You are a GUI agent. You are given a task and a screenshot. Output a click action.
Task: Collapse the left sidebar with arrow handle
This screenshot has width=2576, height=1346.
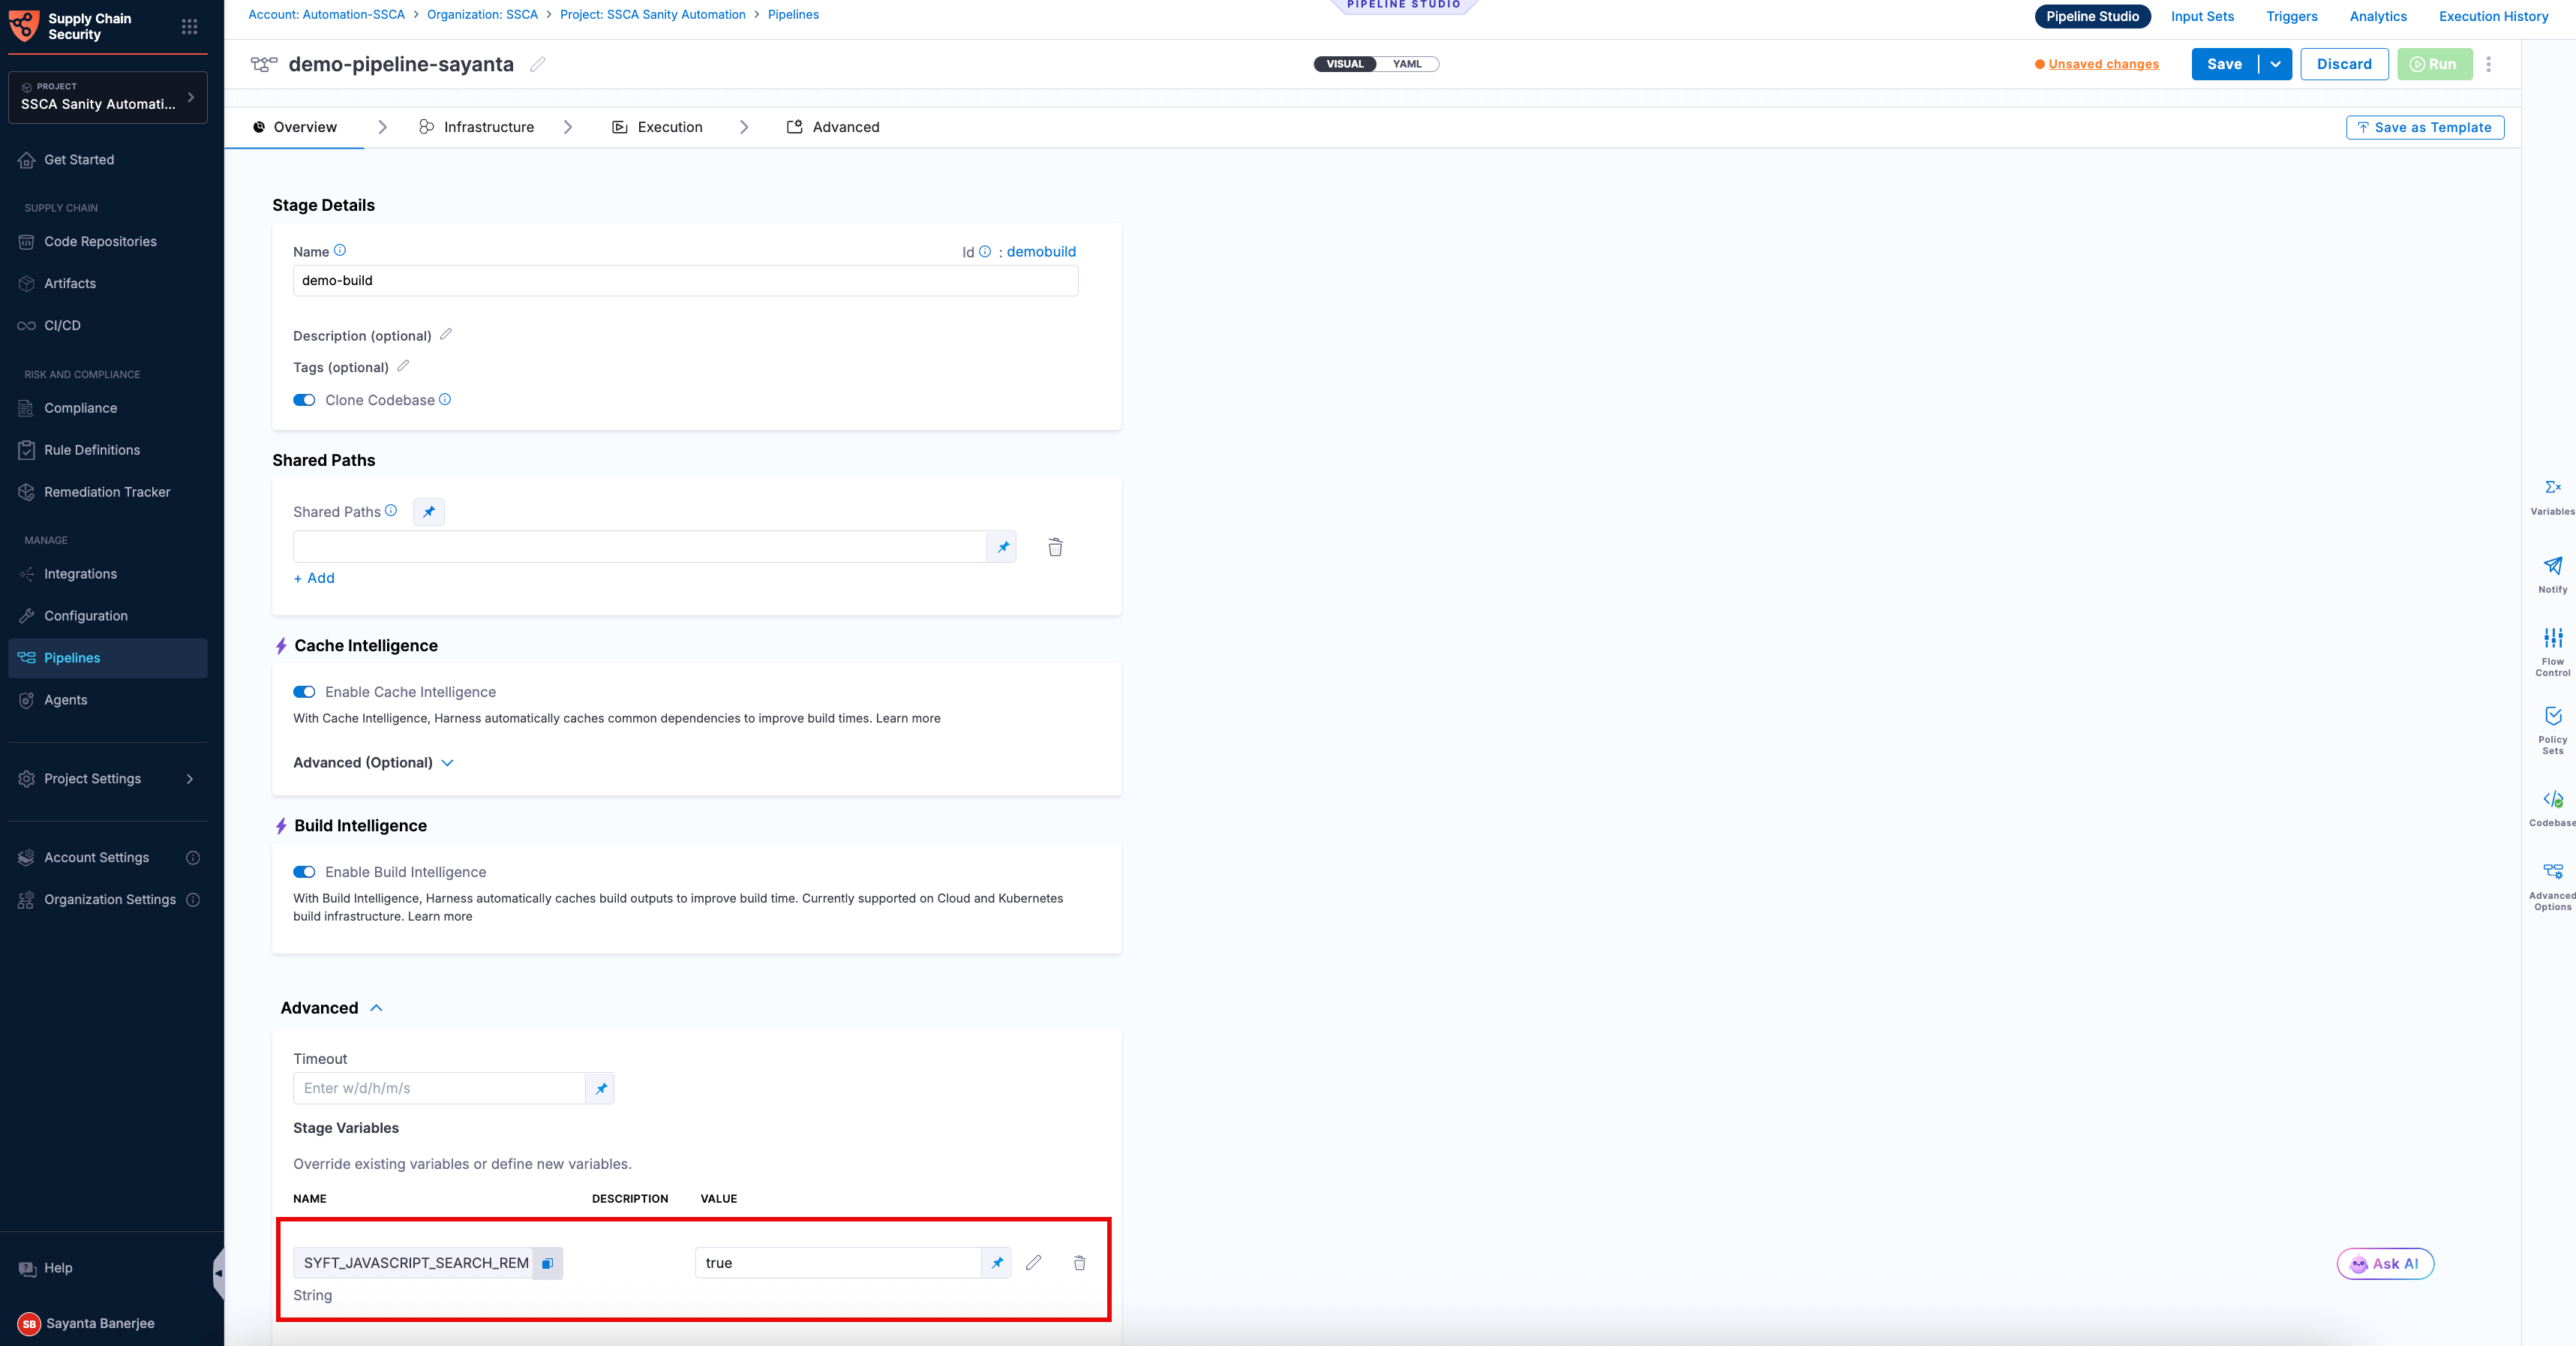pyautogui.click(x=218, y=1273)
